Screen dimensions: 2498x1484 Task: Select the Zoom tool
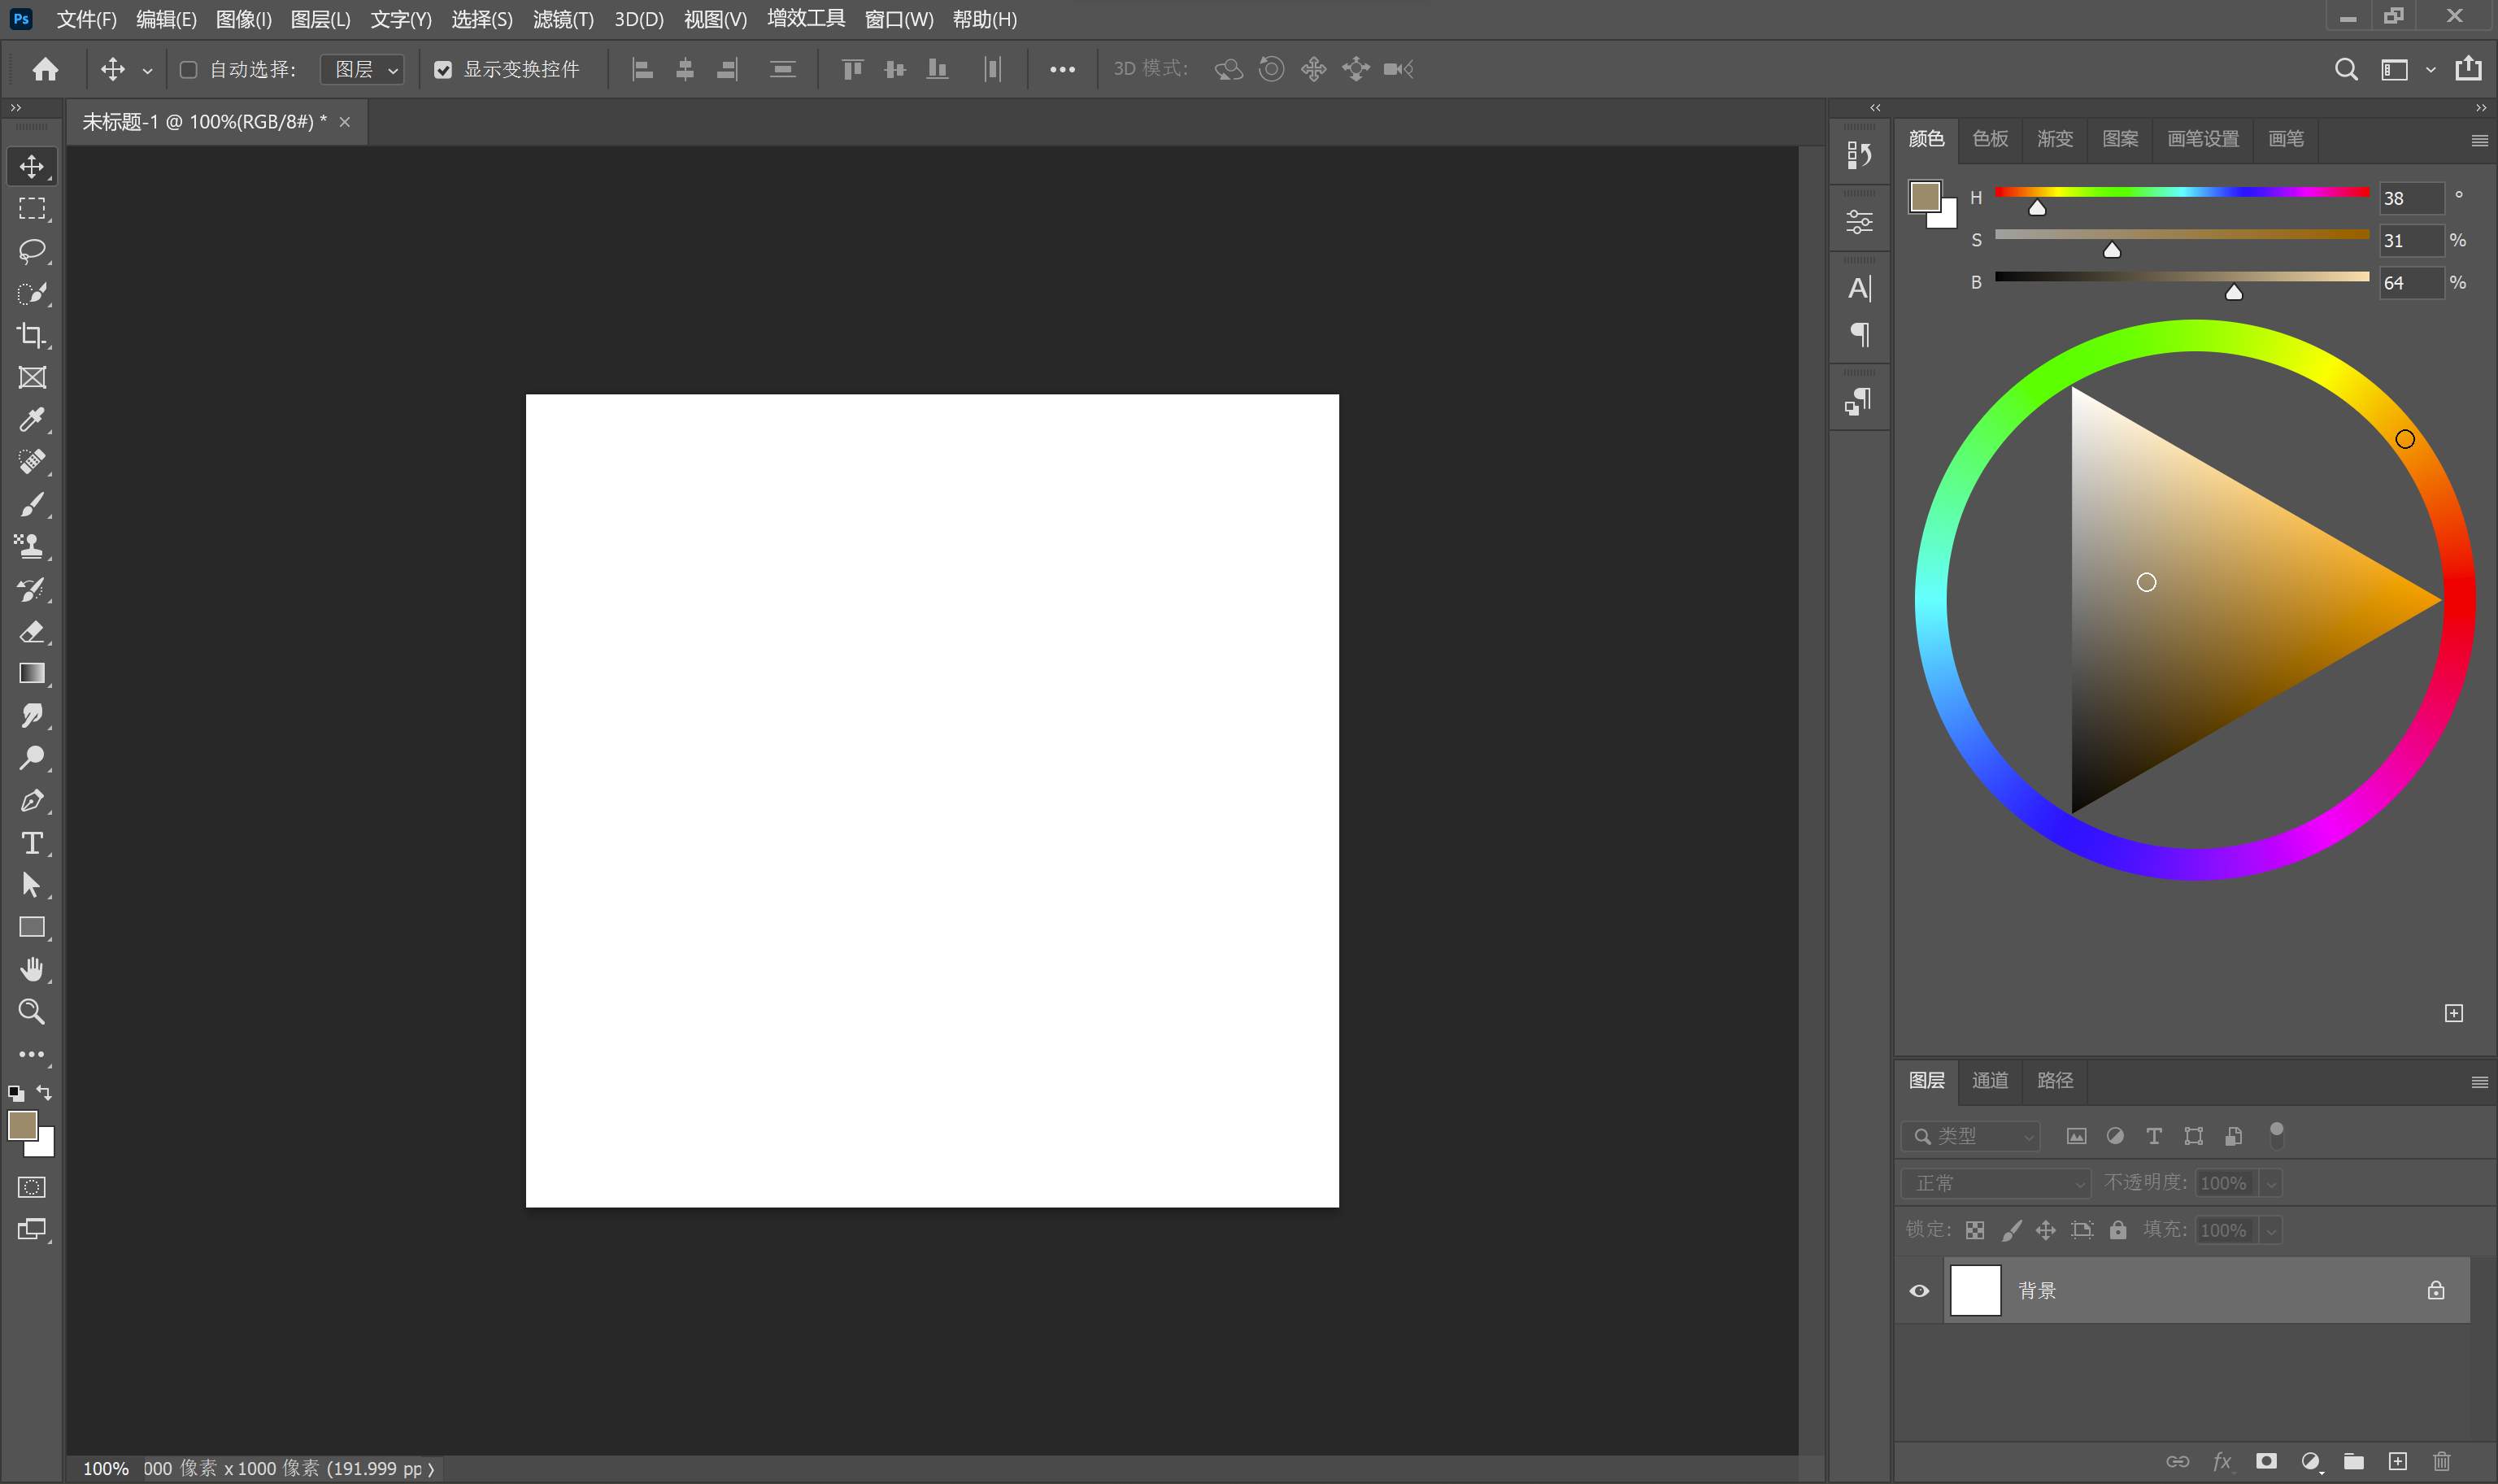point(32,1012)
